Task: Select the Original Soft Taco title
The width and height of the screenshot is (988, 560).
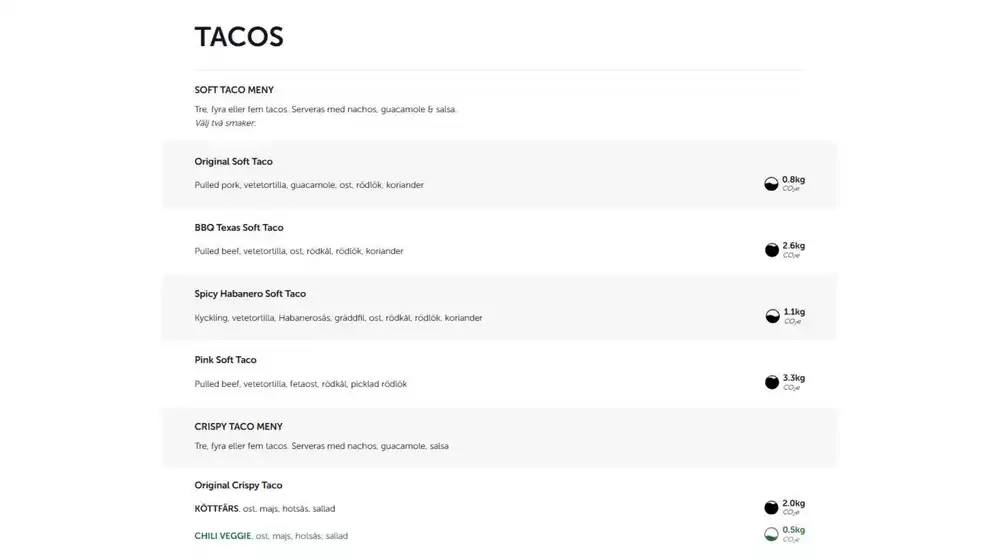Action: [233, 162]
